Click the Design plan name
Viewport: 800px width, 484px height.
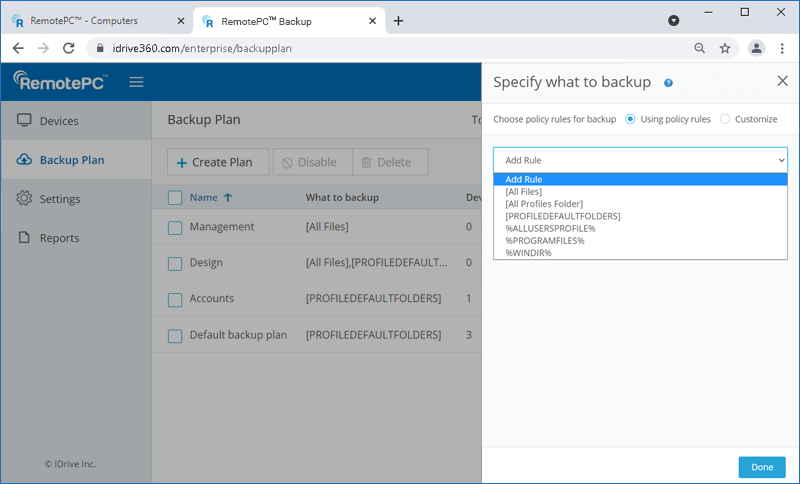coord(206,263)
